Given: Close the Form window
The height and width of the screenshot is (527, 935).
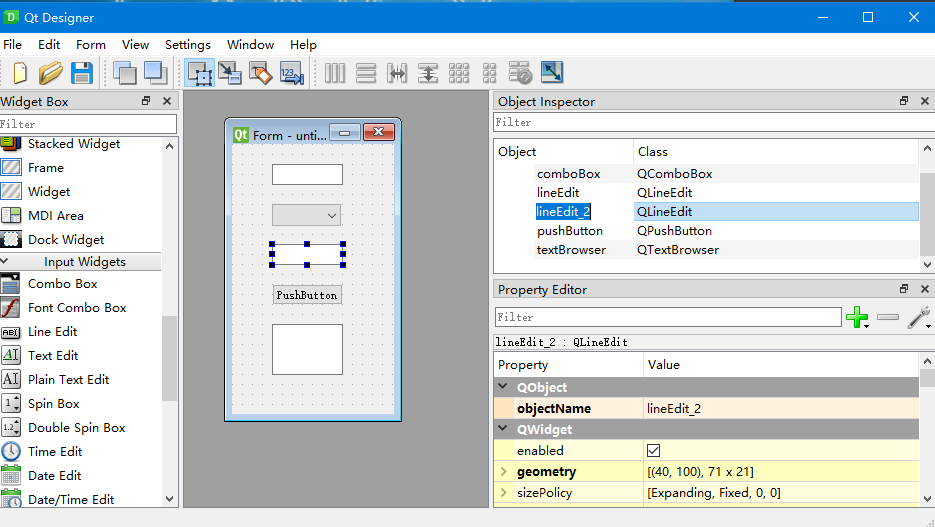Looking at the screenshot, I should point(379,132).
